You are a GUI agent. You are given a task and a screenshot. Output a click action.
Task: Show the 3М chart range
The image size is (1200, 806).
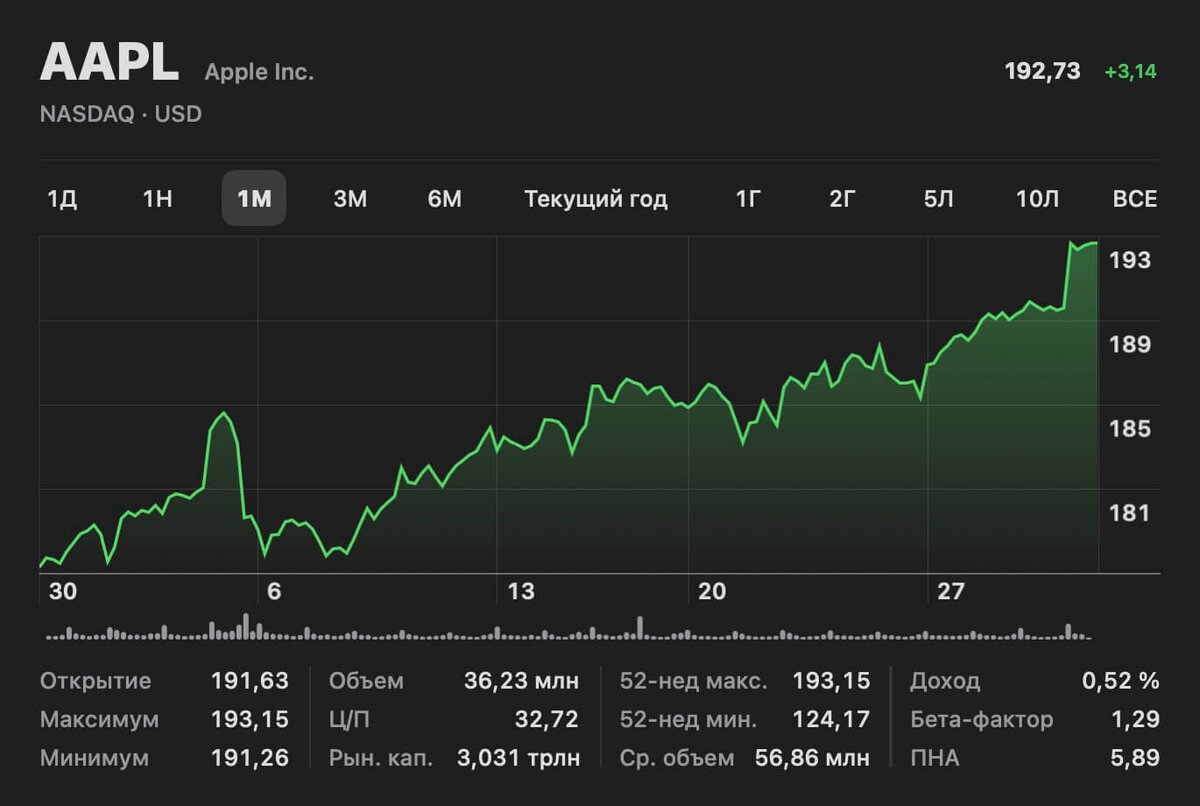350,199
